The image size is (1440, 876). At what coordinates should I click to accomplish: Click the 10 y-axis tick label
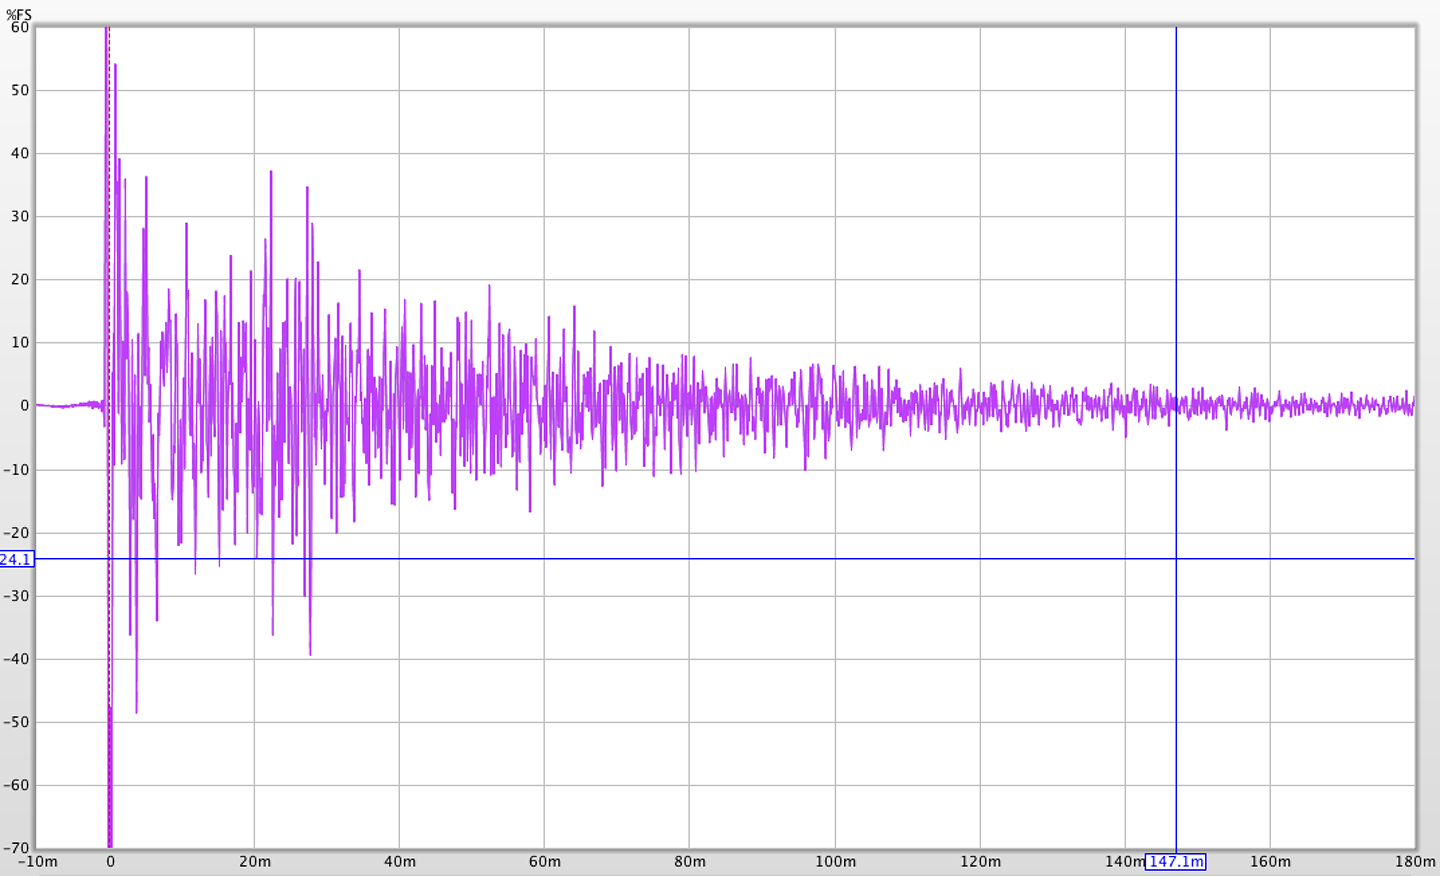pos(20,343)
